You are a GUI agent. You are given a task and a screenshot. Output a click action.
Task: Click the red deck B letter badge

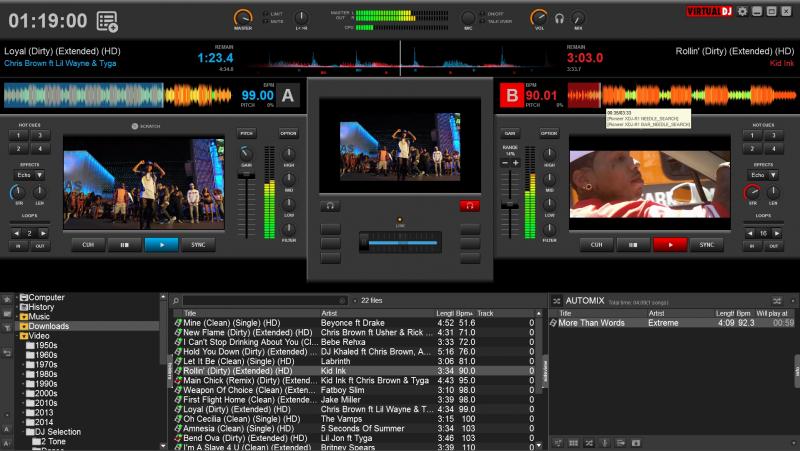click(512, 95)
